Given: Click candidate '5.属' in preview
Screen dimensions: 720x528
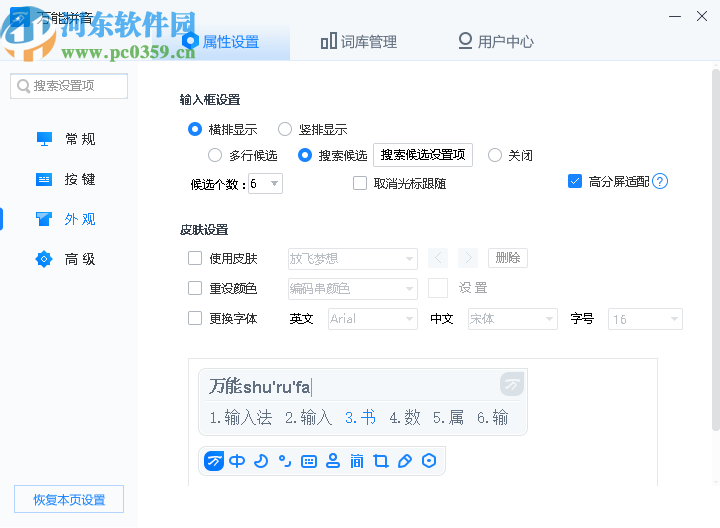Looking at the screenshot, I should (449, 418).
